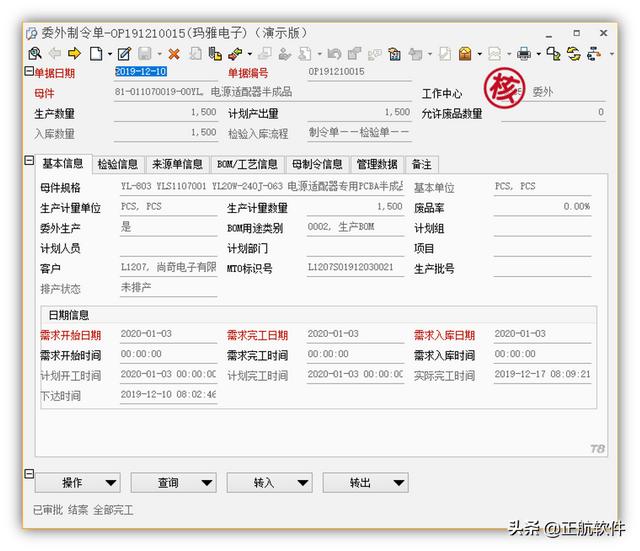Open the 转出 dropdown button

coord(365,483)
